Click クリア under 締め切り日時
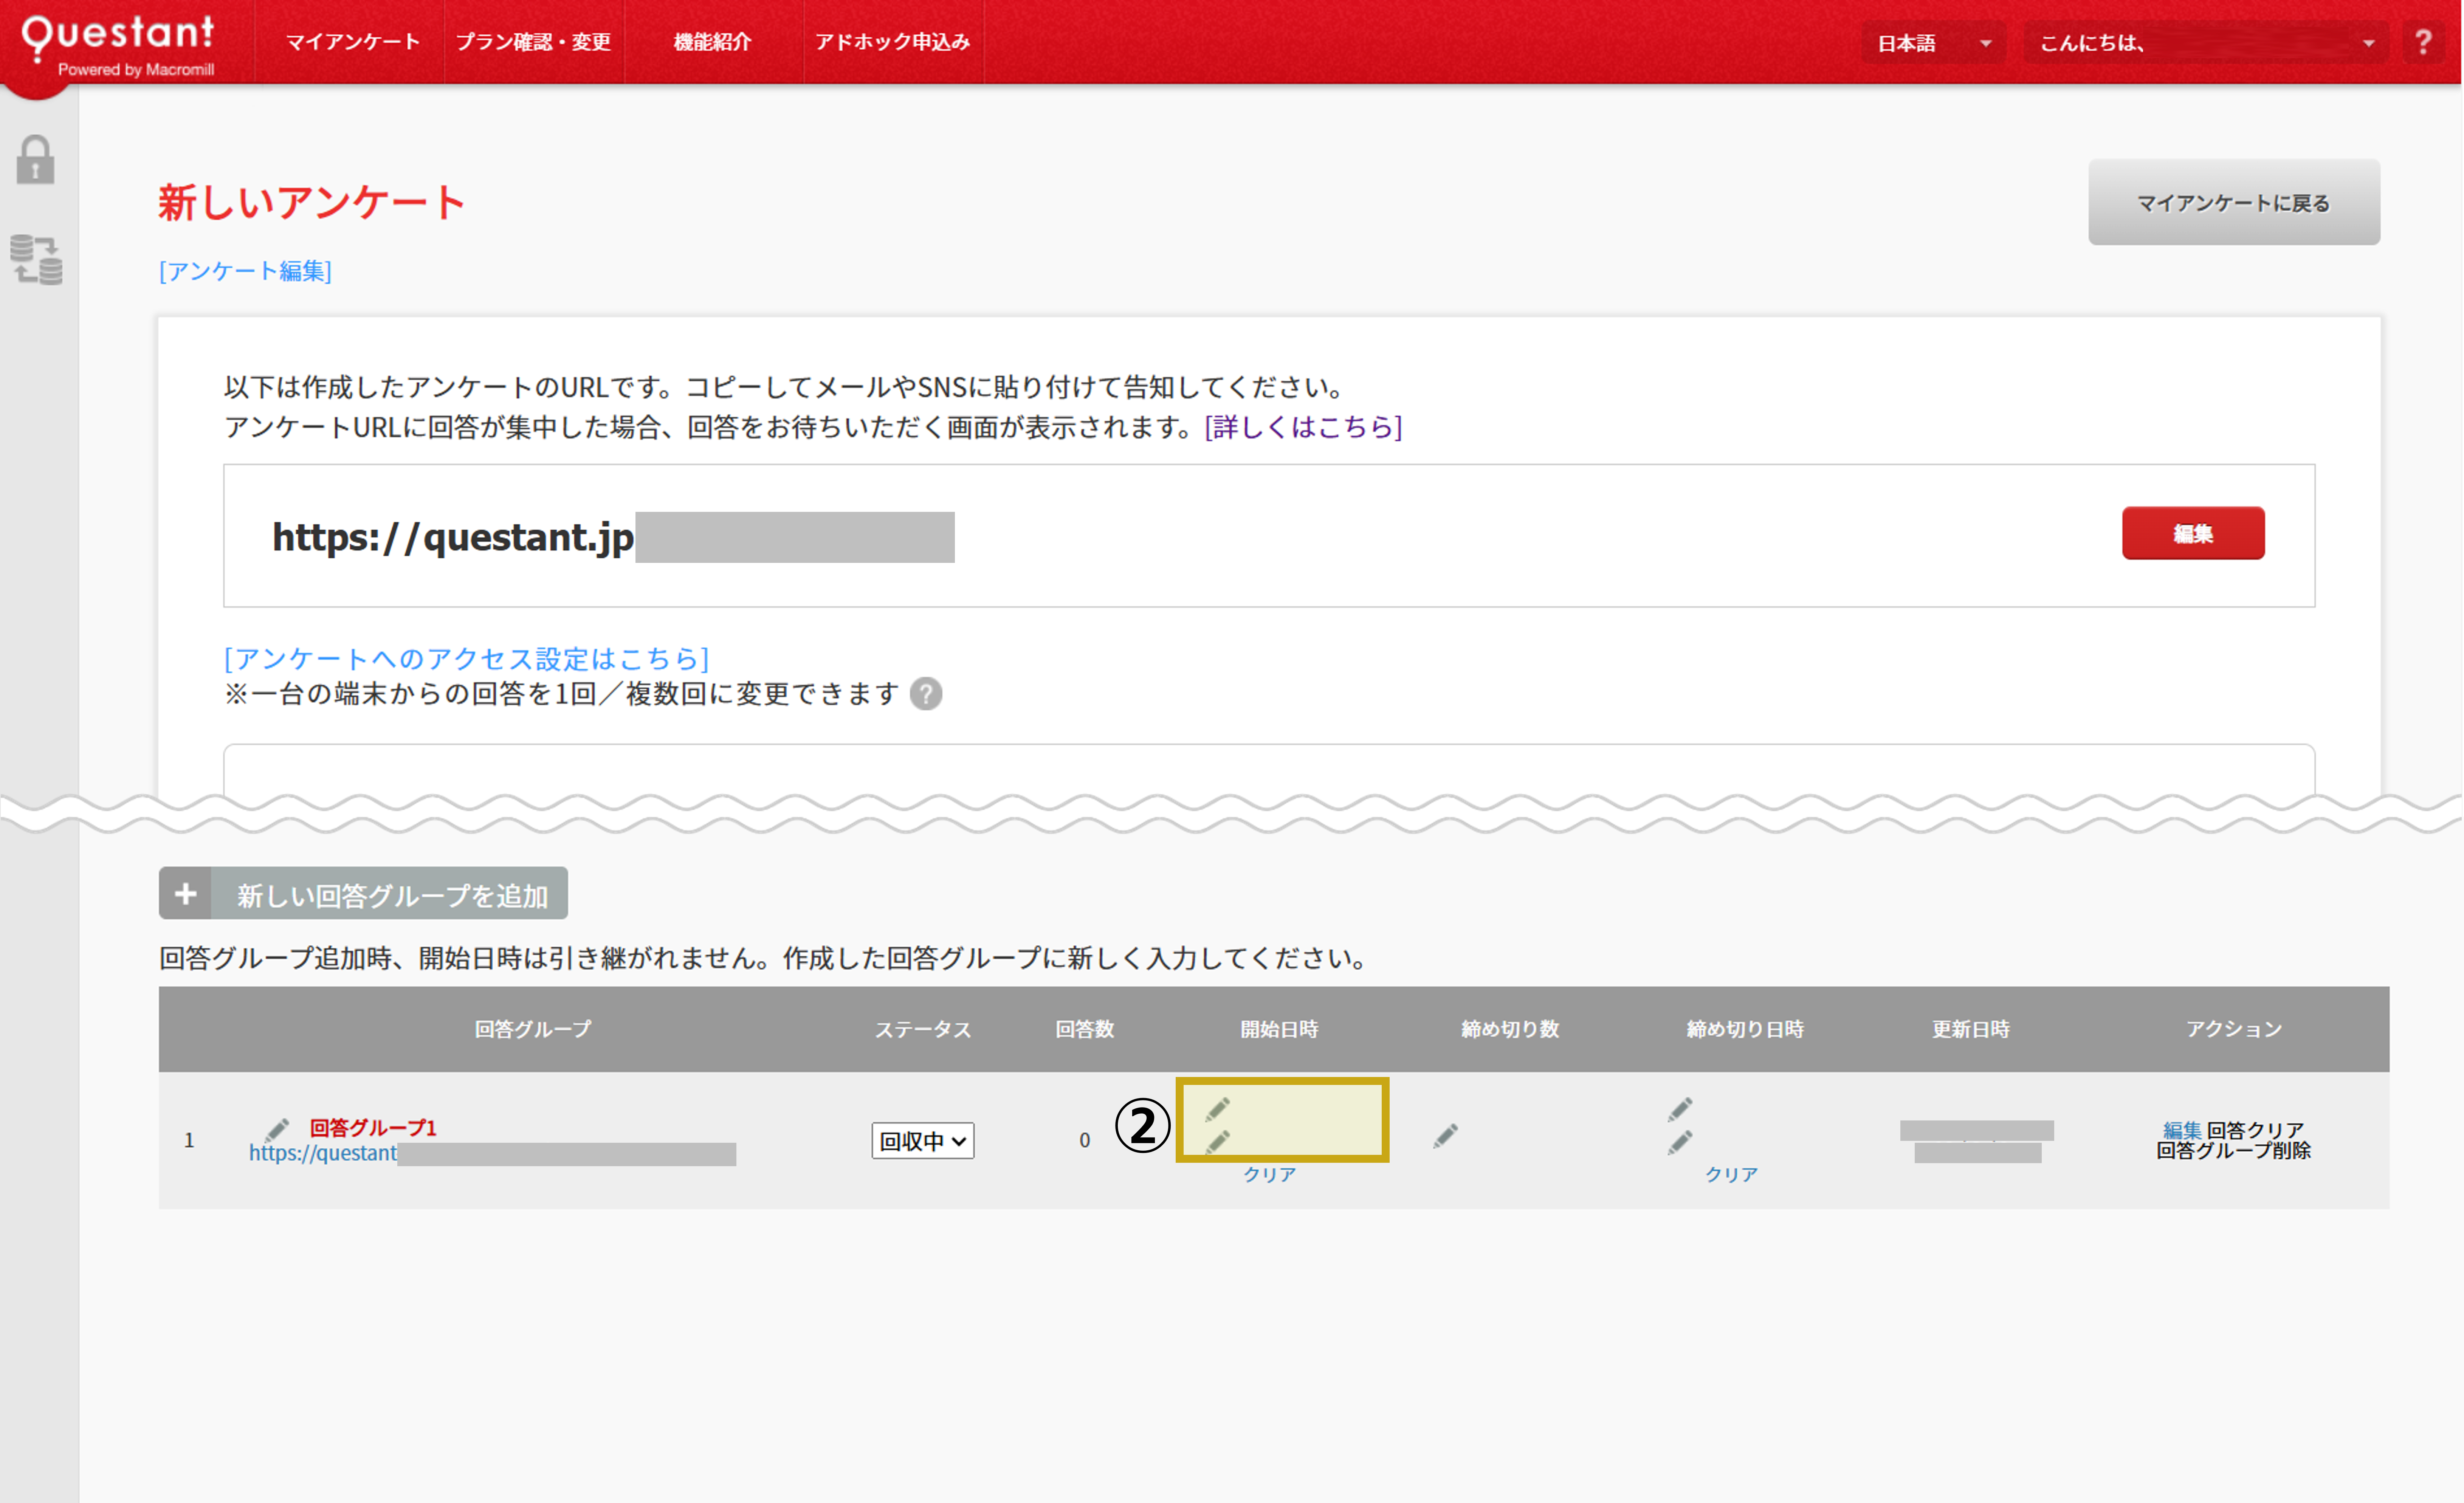 1731,1174
